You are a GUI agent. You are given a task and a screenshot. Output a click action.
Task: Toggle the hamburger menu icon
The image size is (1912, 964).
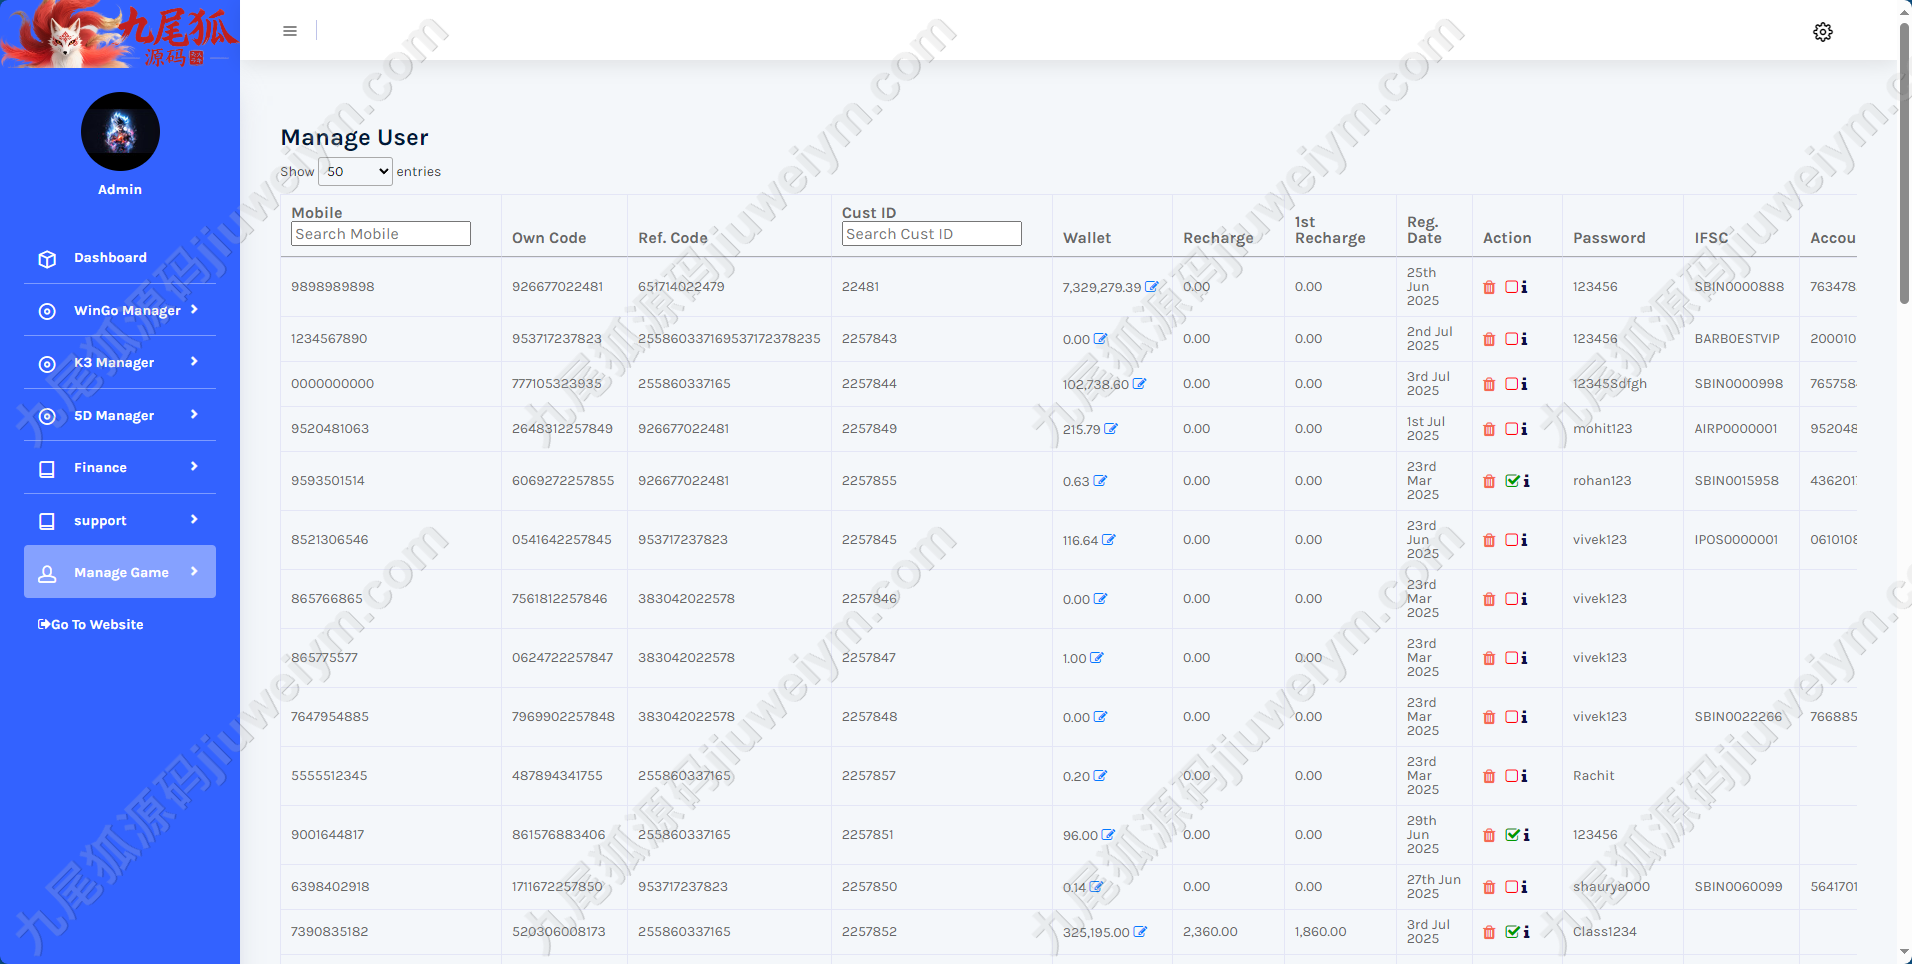[290, 31]
